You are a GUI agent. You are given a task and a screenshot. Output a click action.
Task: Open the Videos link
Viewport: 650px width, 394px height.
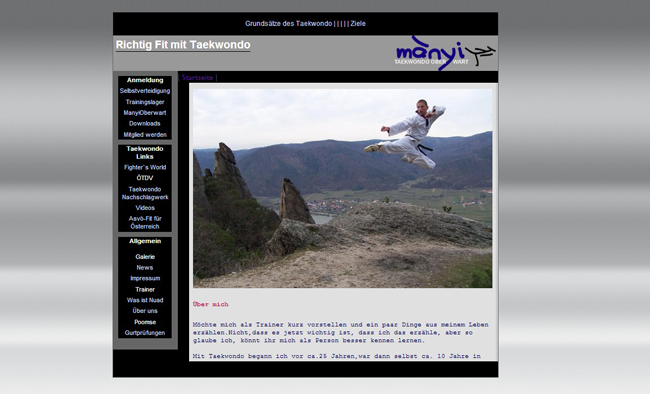145,208
